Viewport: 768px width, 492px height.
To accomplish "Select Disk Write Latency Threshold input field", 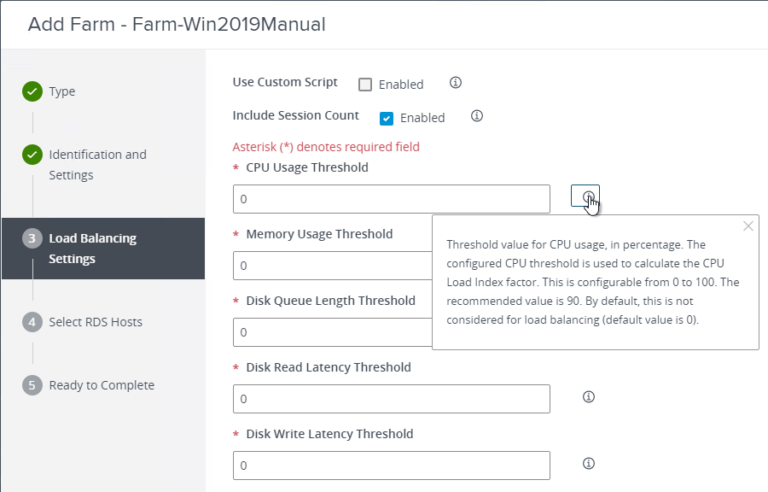I will coord(391,465).
